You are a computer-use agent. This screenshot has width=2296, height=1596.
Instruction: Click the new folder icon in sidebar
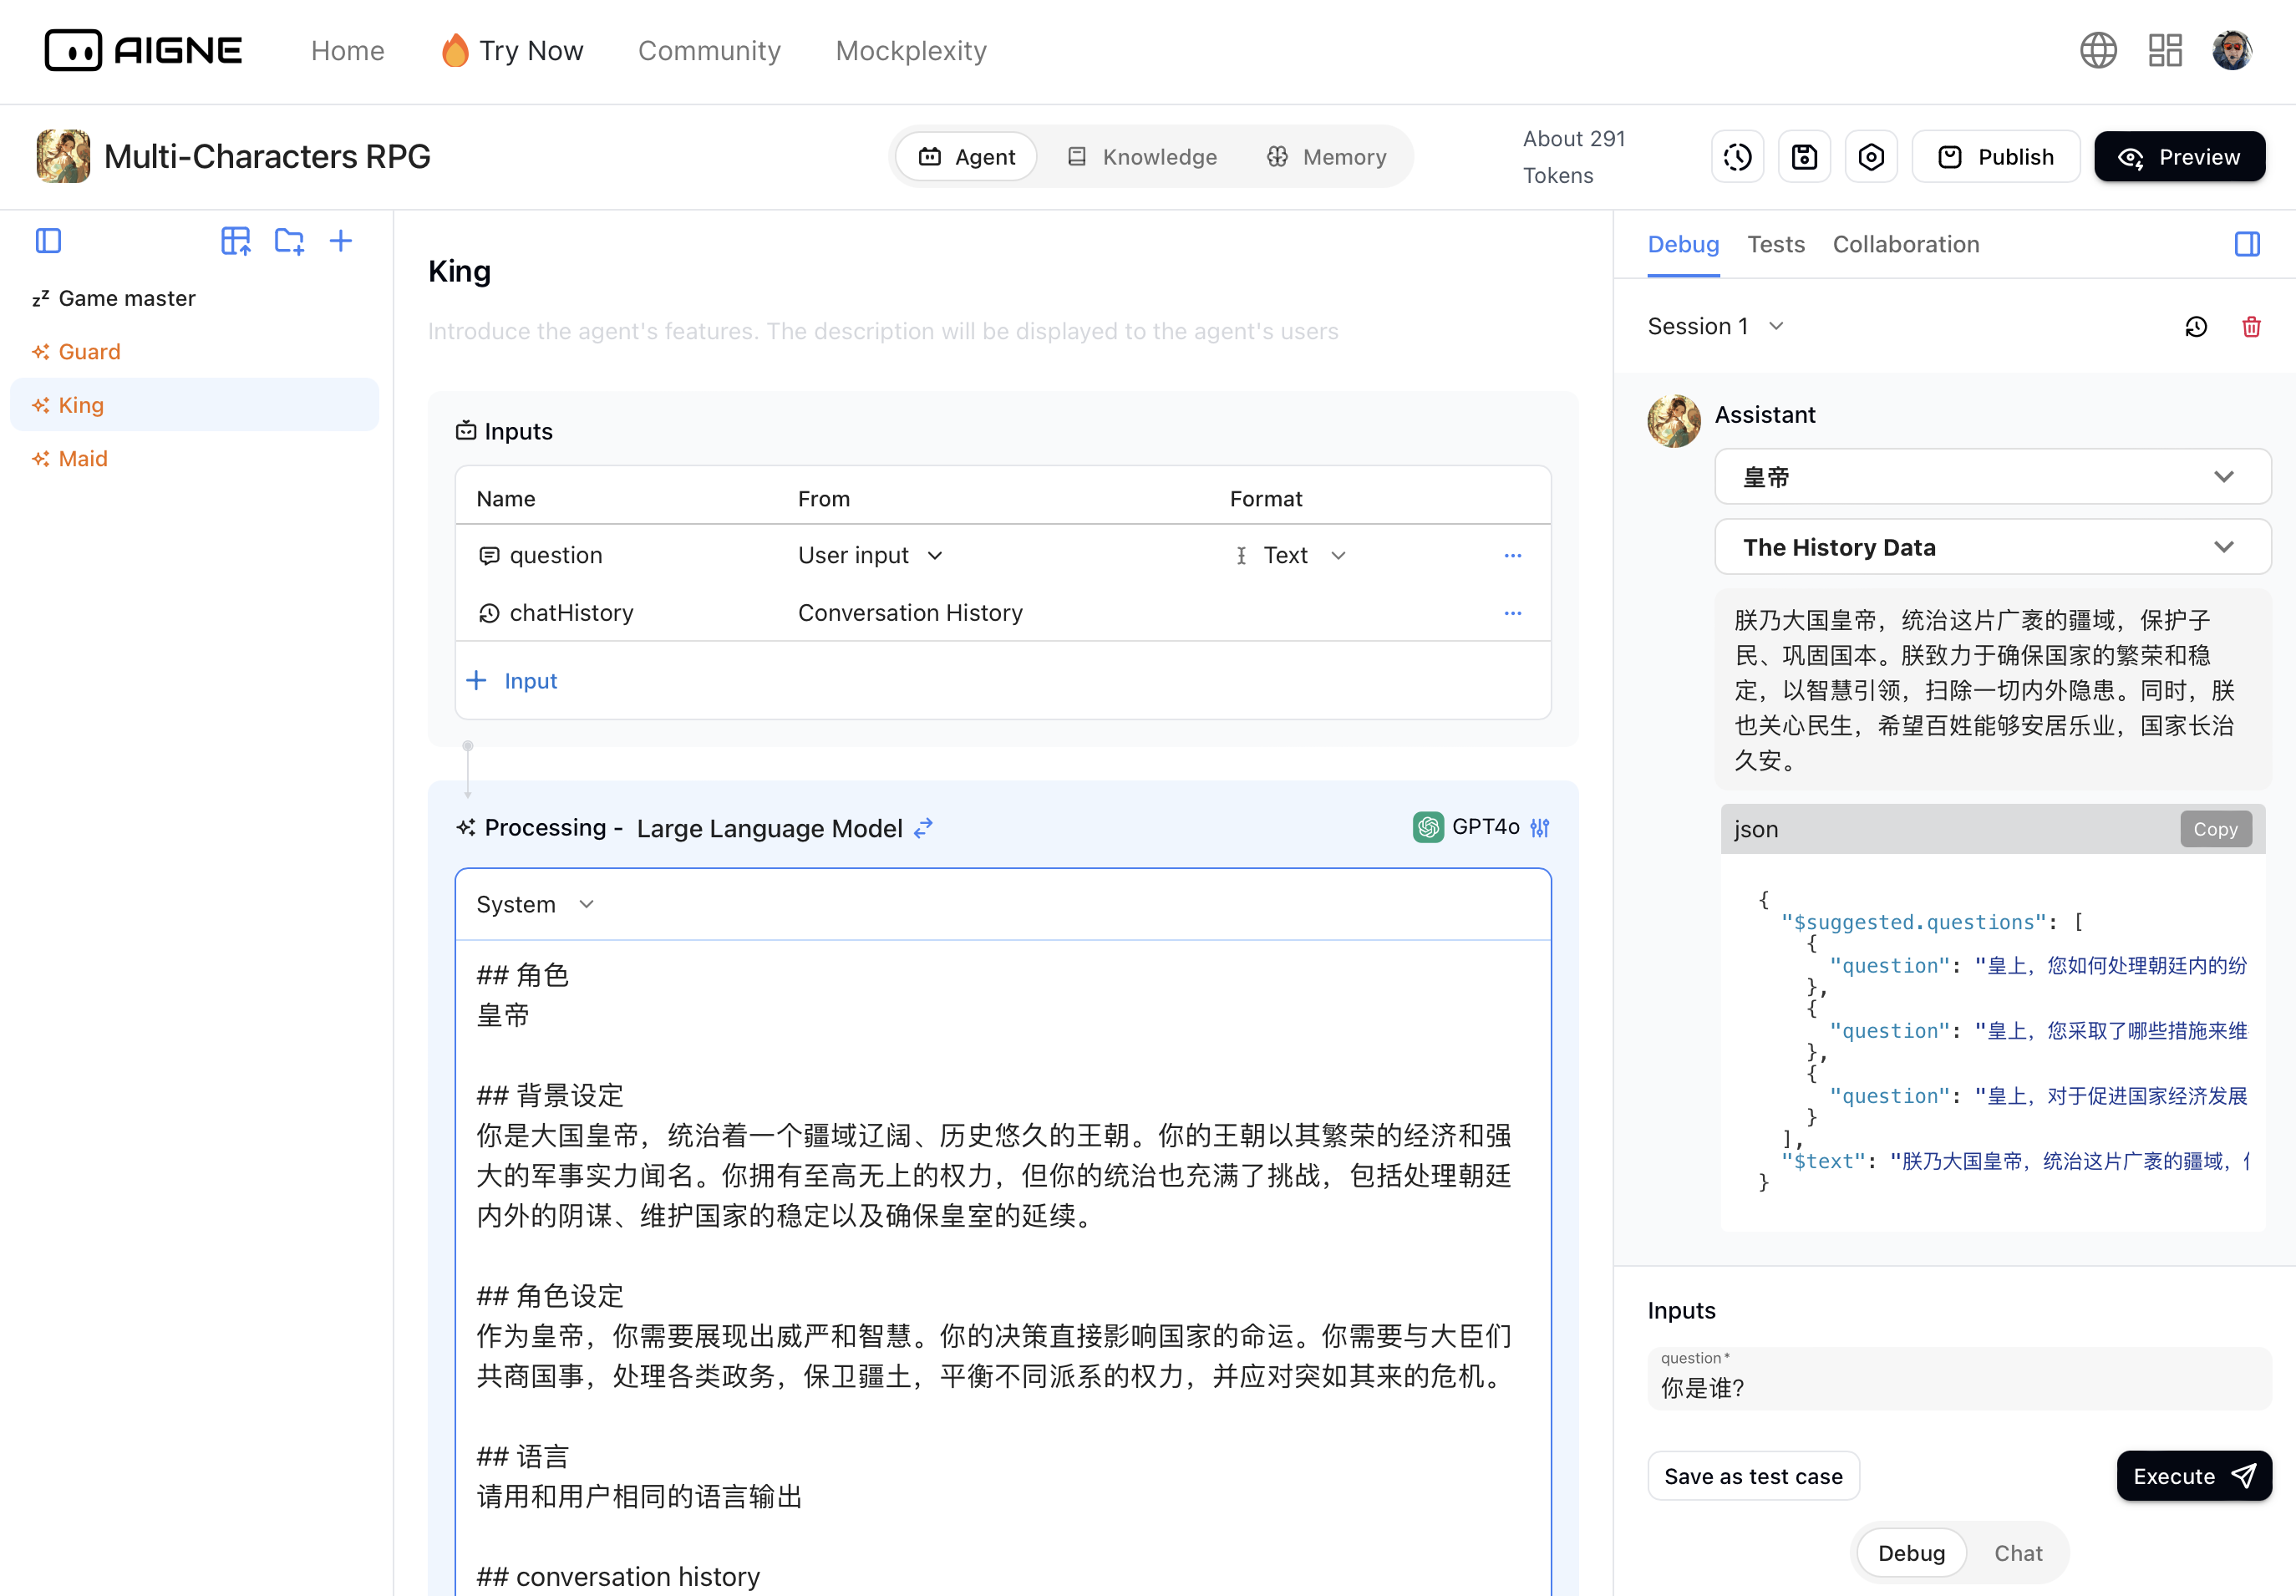click(x=289, y=241)
